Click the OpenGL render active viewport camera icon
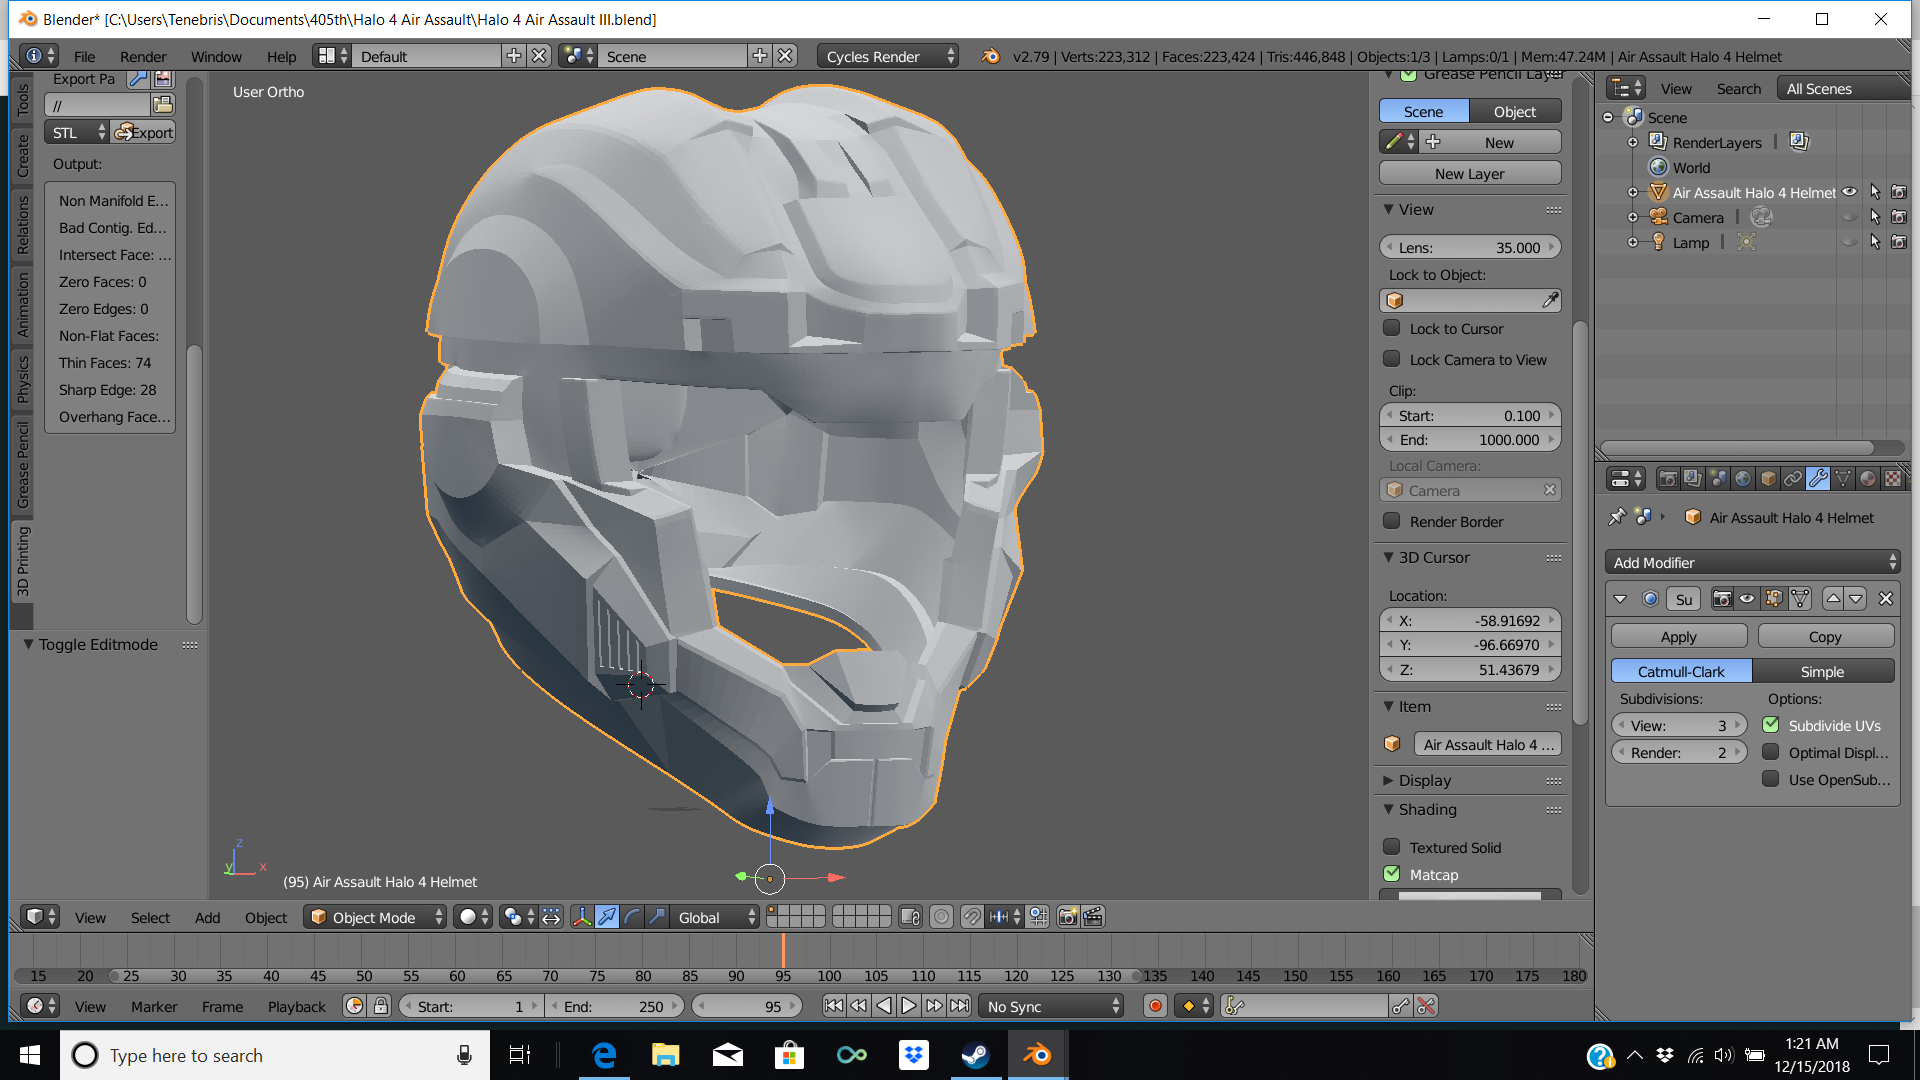Image resolution: width=1920 pixels, height=1080 pixels. point(1068,917)
